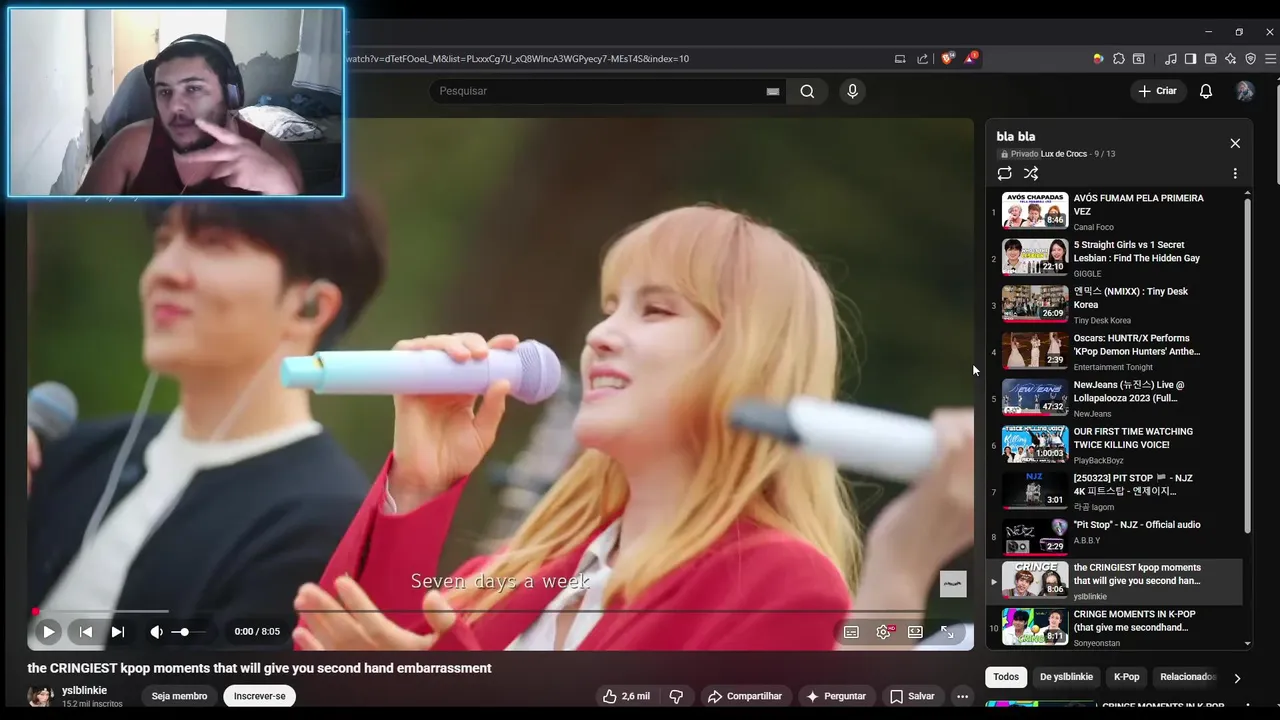Play [250323] PIT STOP NJZ 4K video
Screen dimensions: 1280x720
click(x=1115, y=491)
